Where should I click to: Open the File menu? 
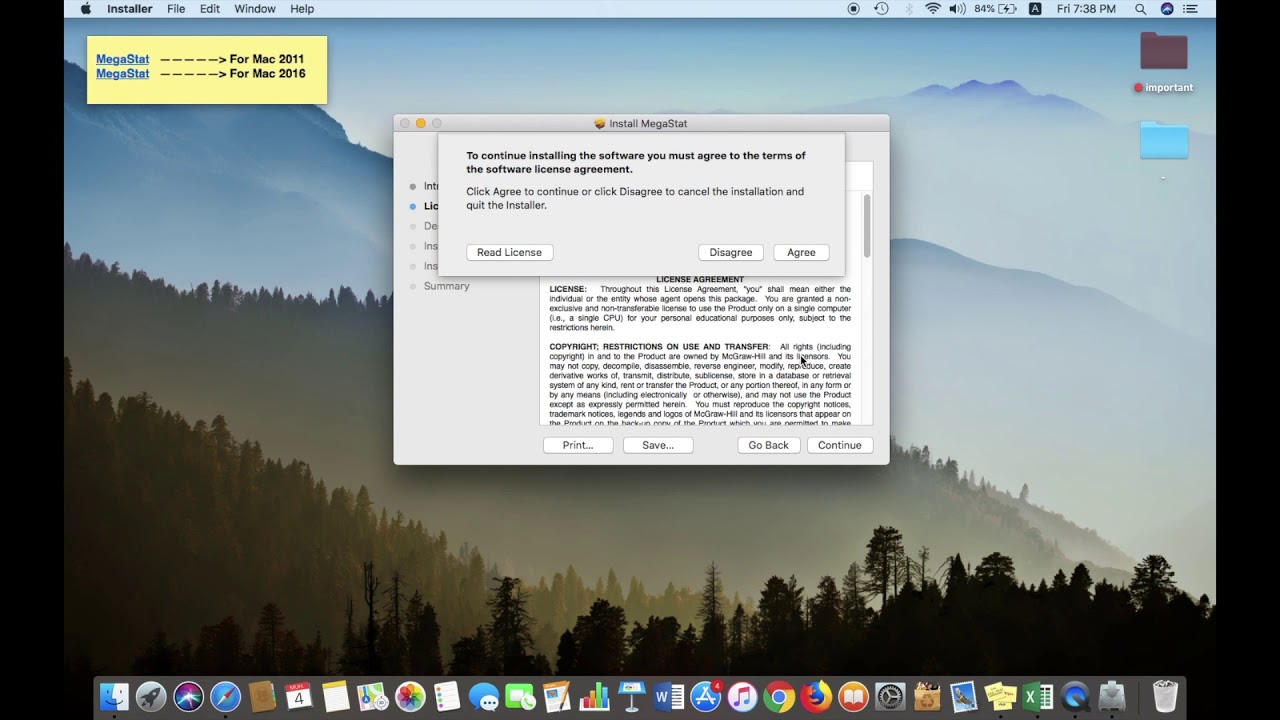[x=176, y=9]
